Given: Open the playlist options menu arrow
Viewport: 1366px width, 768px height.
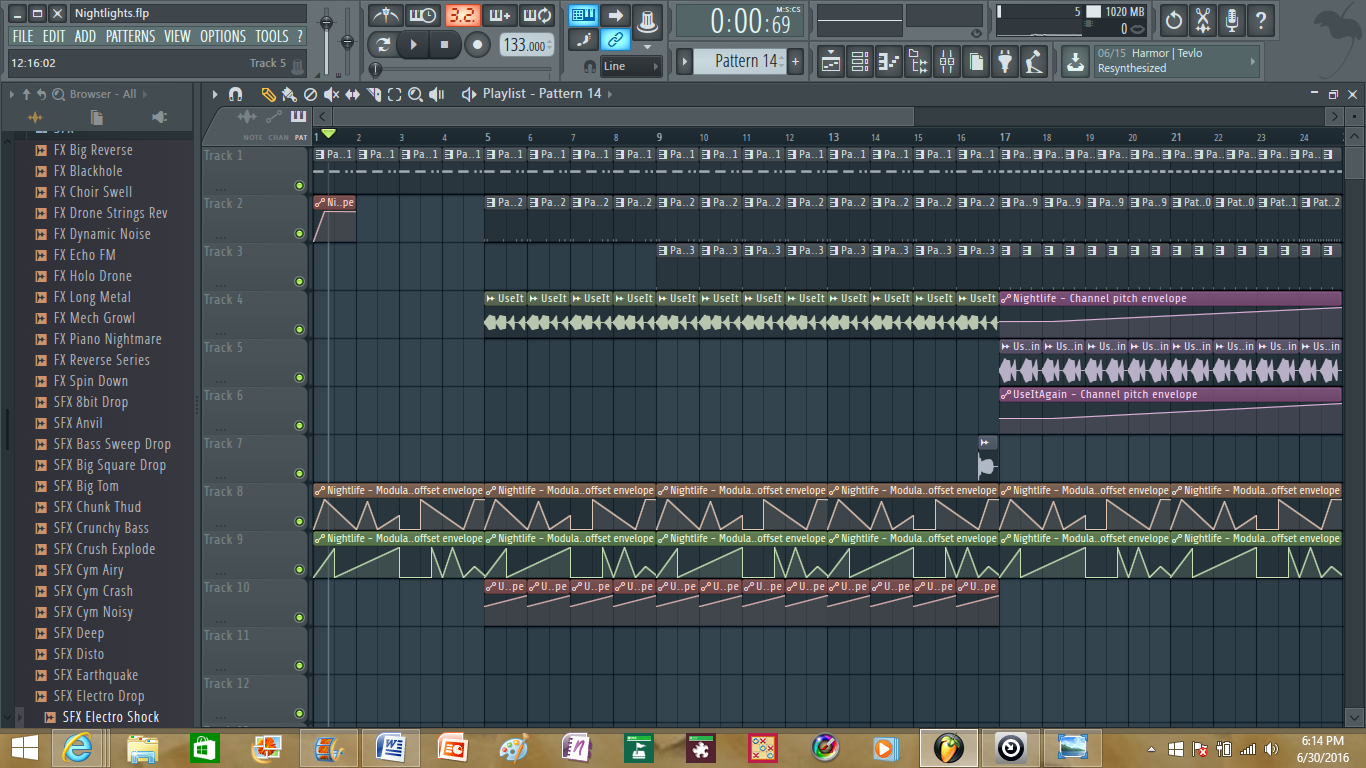Looking at the screenshot, I should (214, 94).
